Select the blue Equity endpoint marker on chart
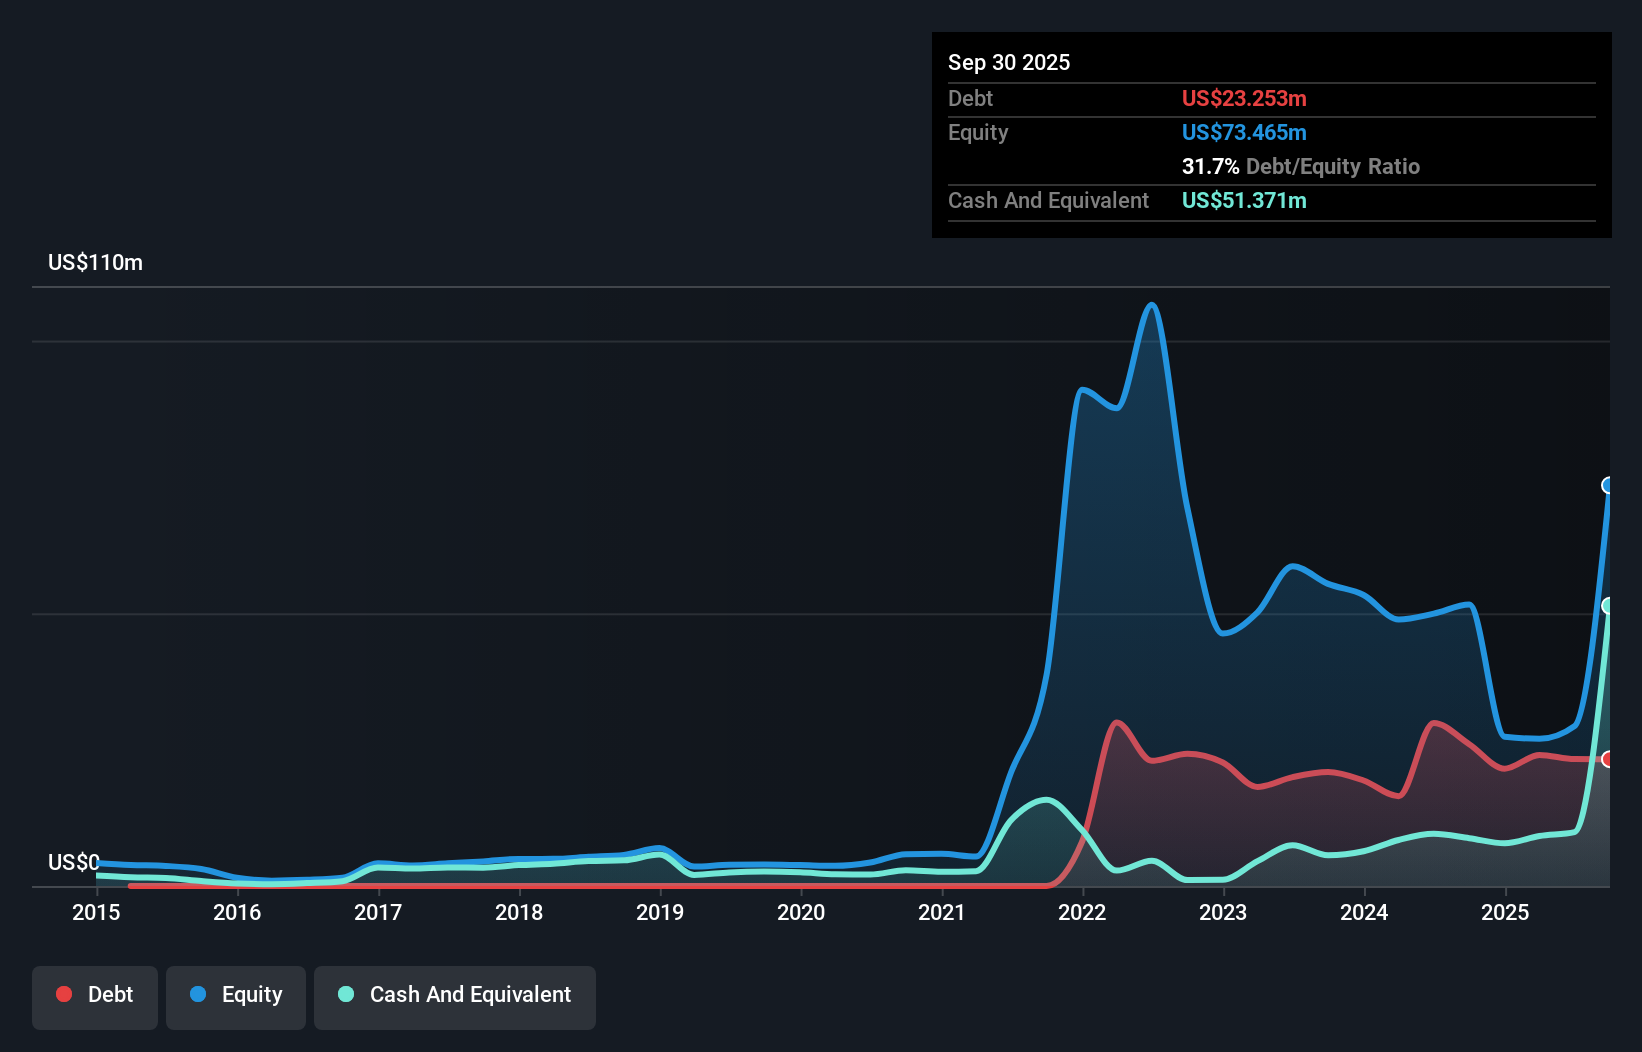 pos(1609,486)
